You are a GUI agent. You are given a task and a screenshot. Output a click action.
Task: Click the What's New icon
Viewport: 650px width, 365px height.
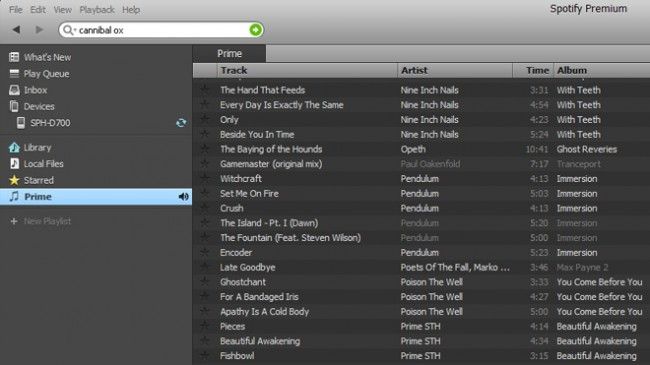pos(14,57)
